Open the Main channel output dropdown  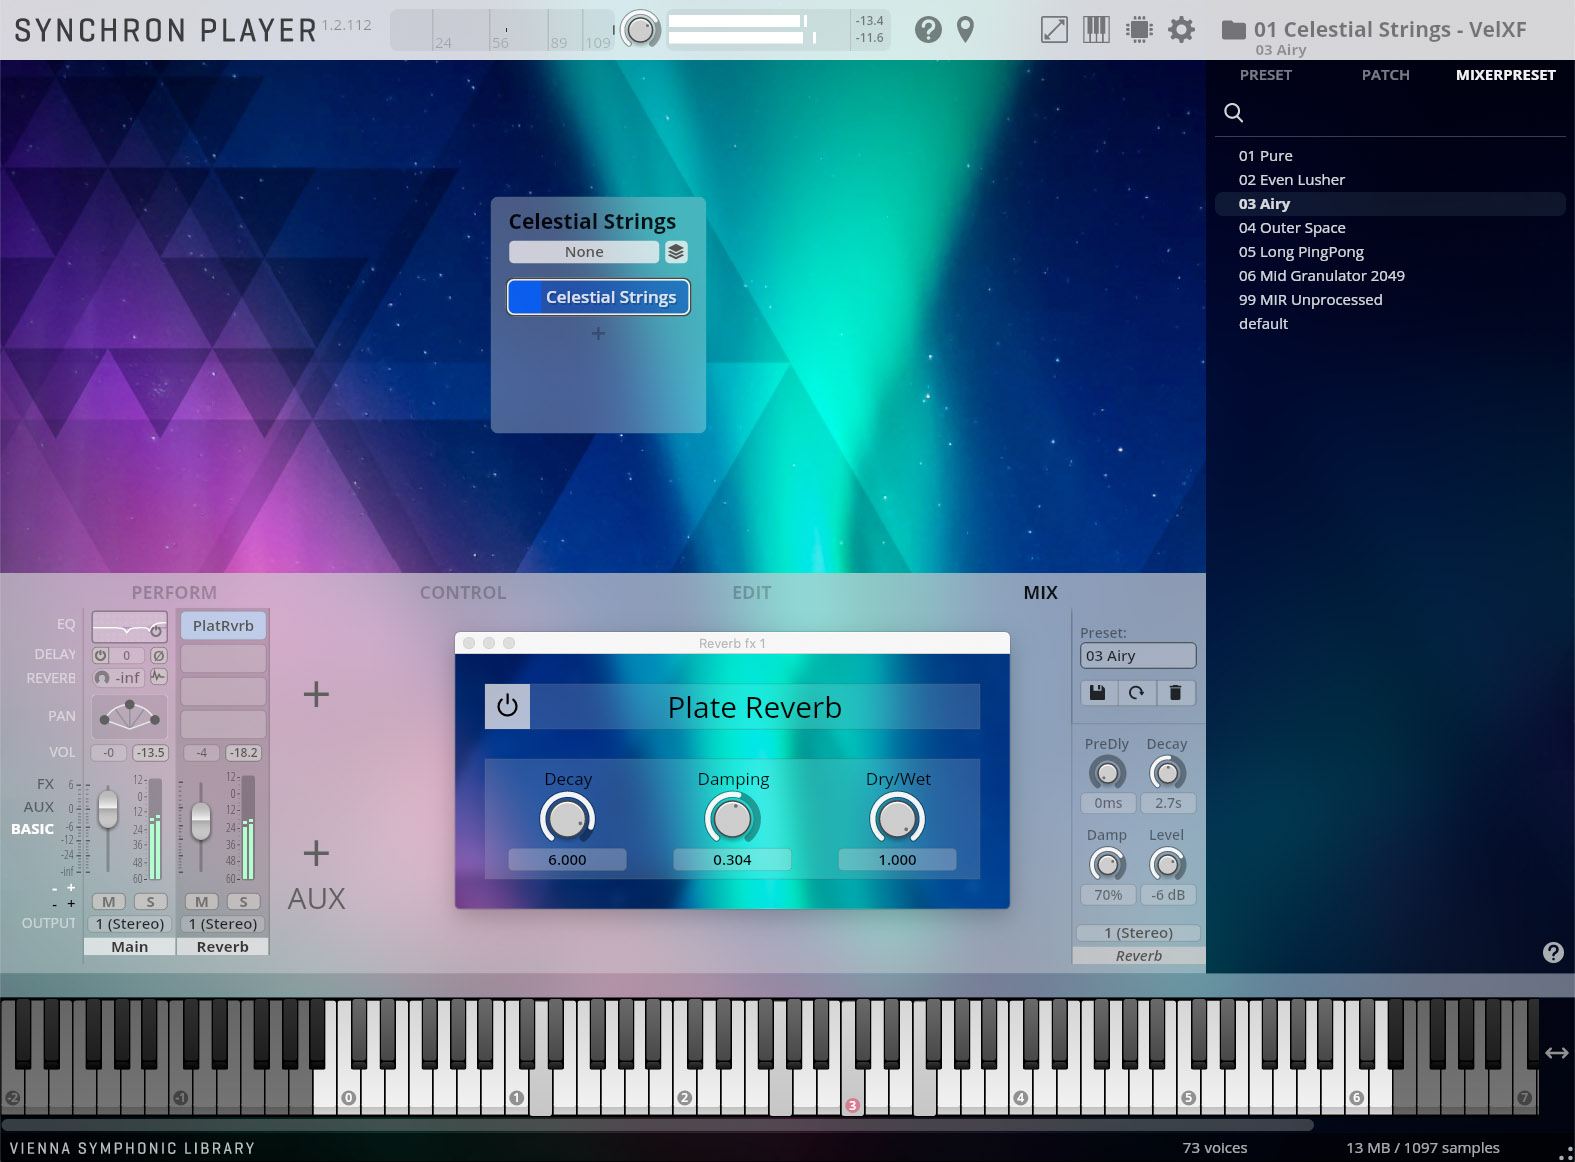tap(130, 924)
